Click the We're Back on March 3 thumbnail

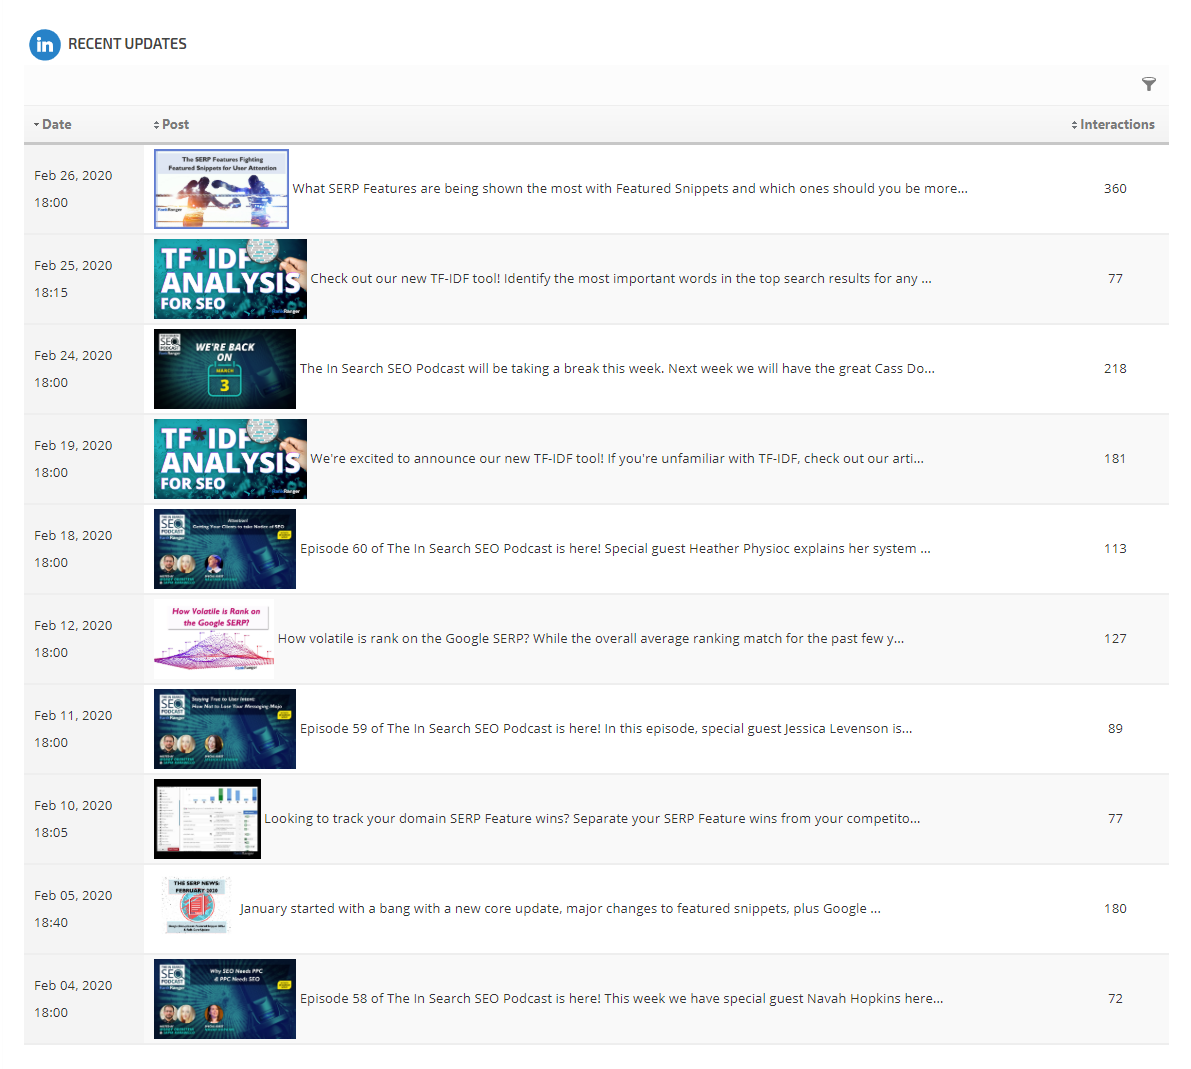point(225,369)
